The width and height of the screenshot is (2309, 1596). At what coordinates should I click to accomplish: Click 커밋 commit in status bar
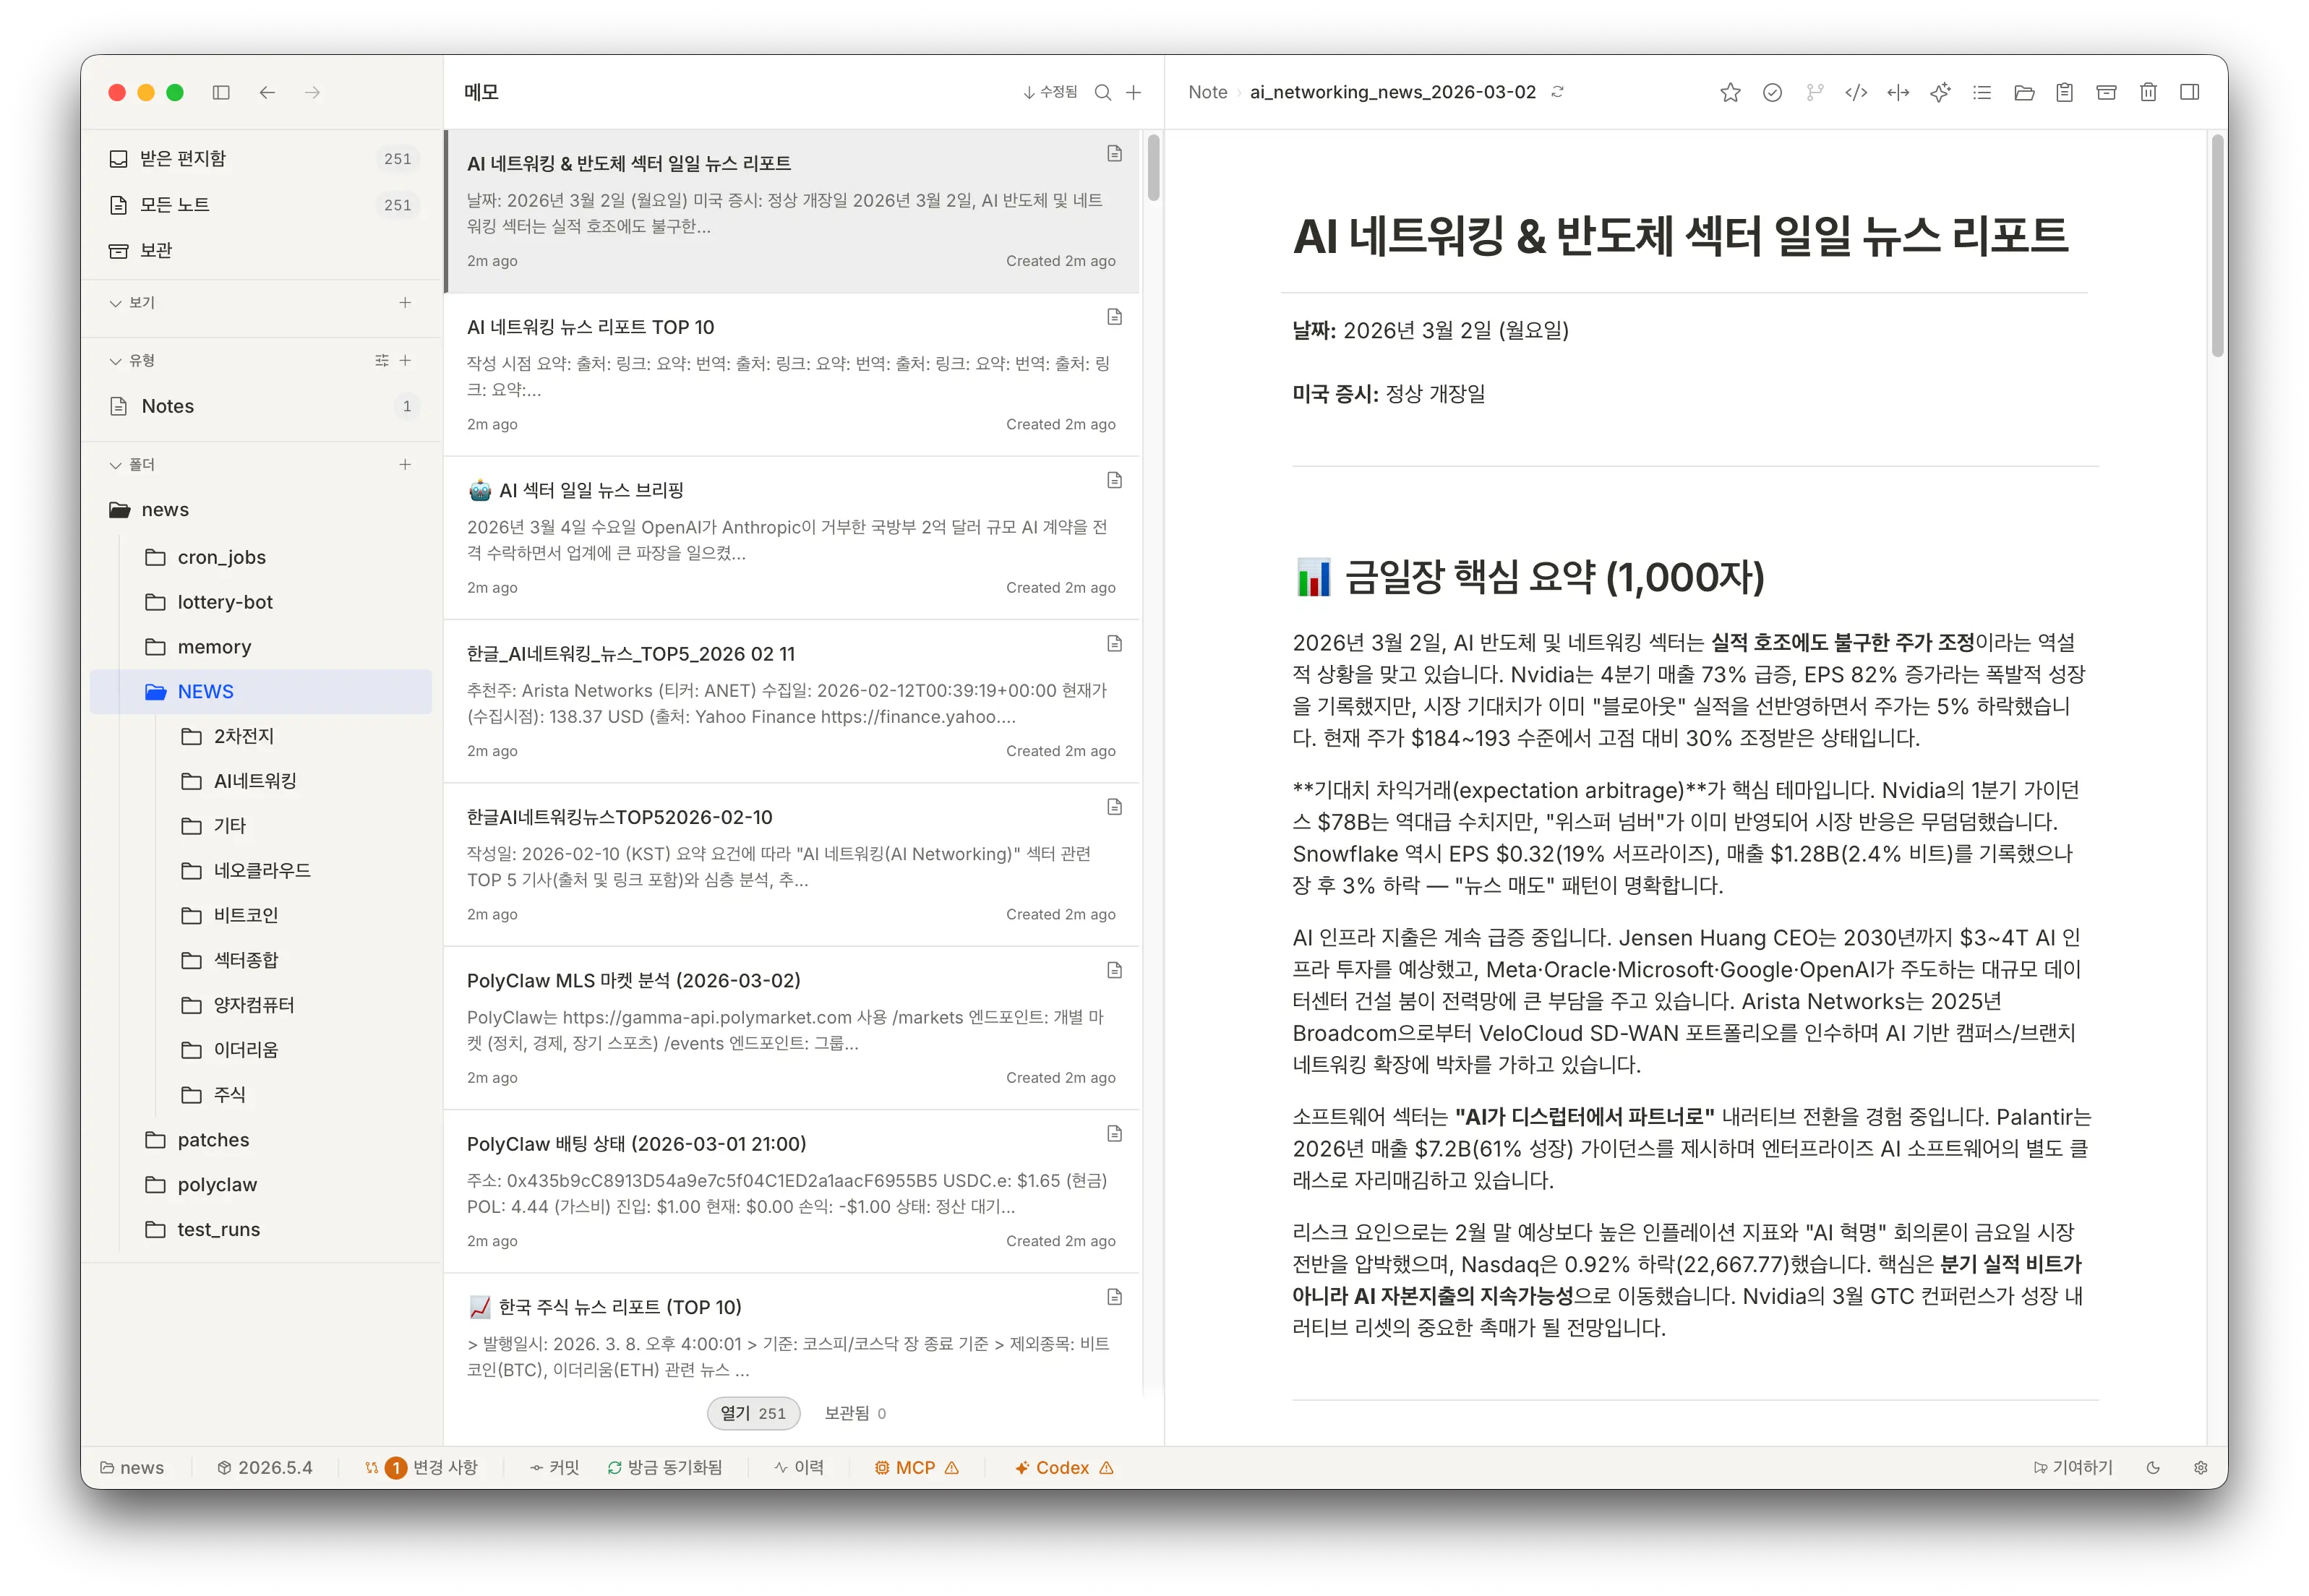click(555, 1469)
